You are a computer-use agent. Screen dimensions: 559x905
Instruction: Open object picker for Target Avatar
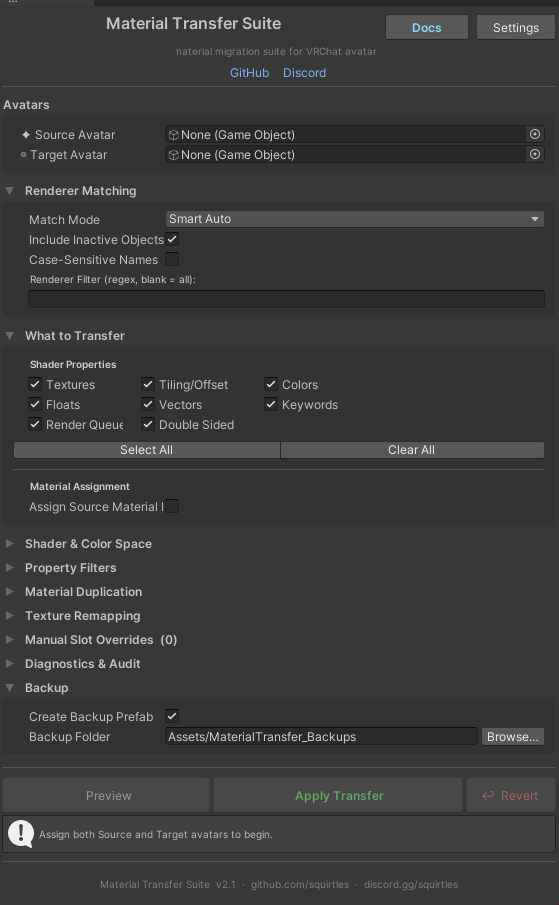pos(535,154)
